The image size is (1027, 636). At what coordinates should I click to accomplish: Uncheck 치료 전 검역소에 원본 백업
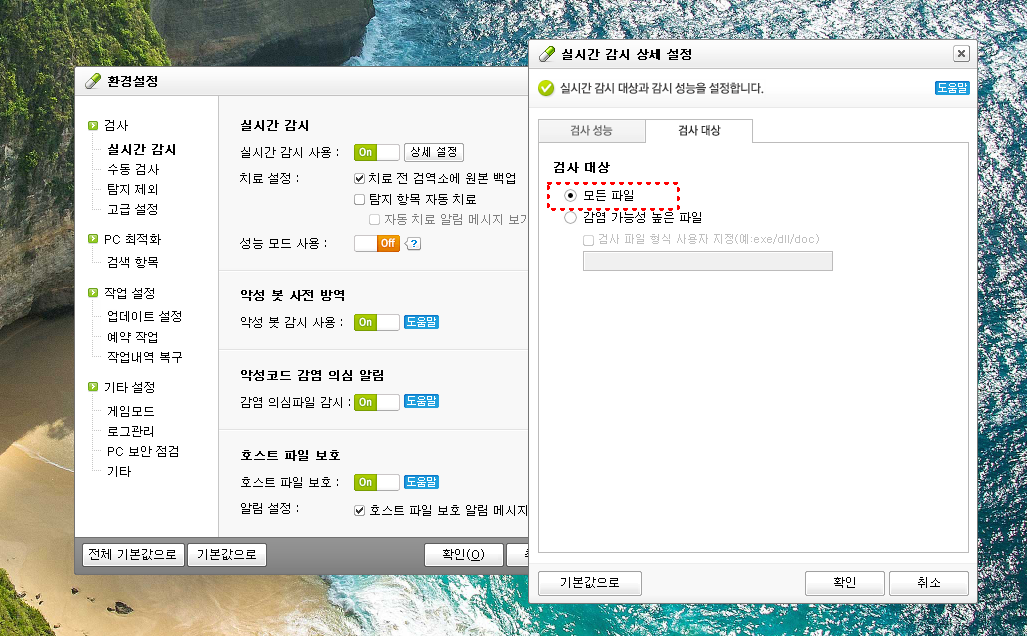[x=359, y=178]
